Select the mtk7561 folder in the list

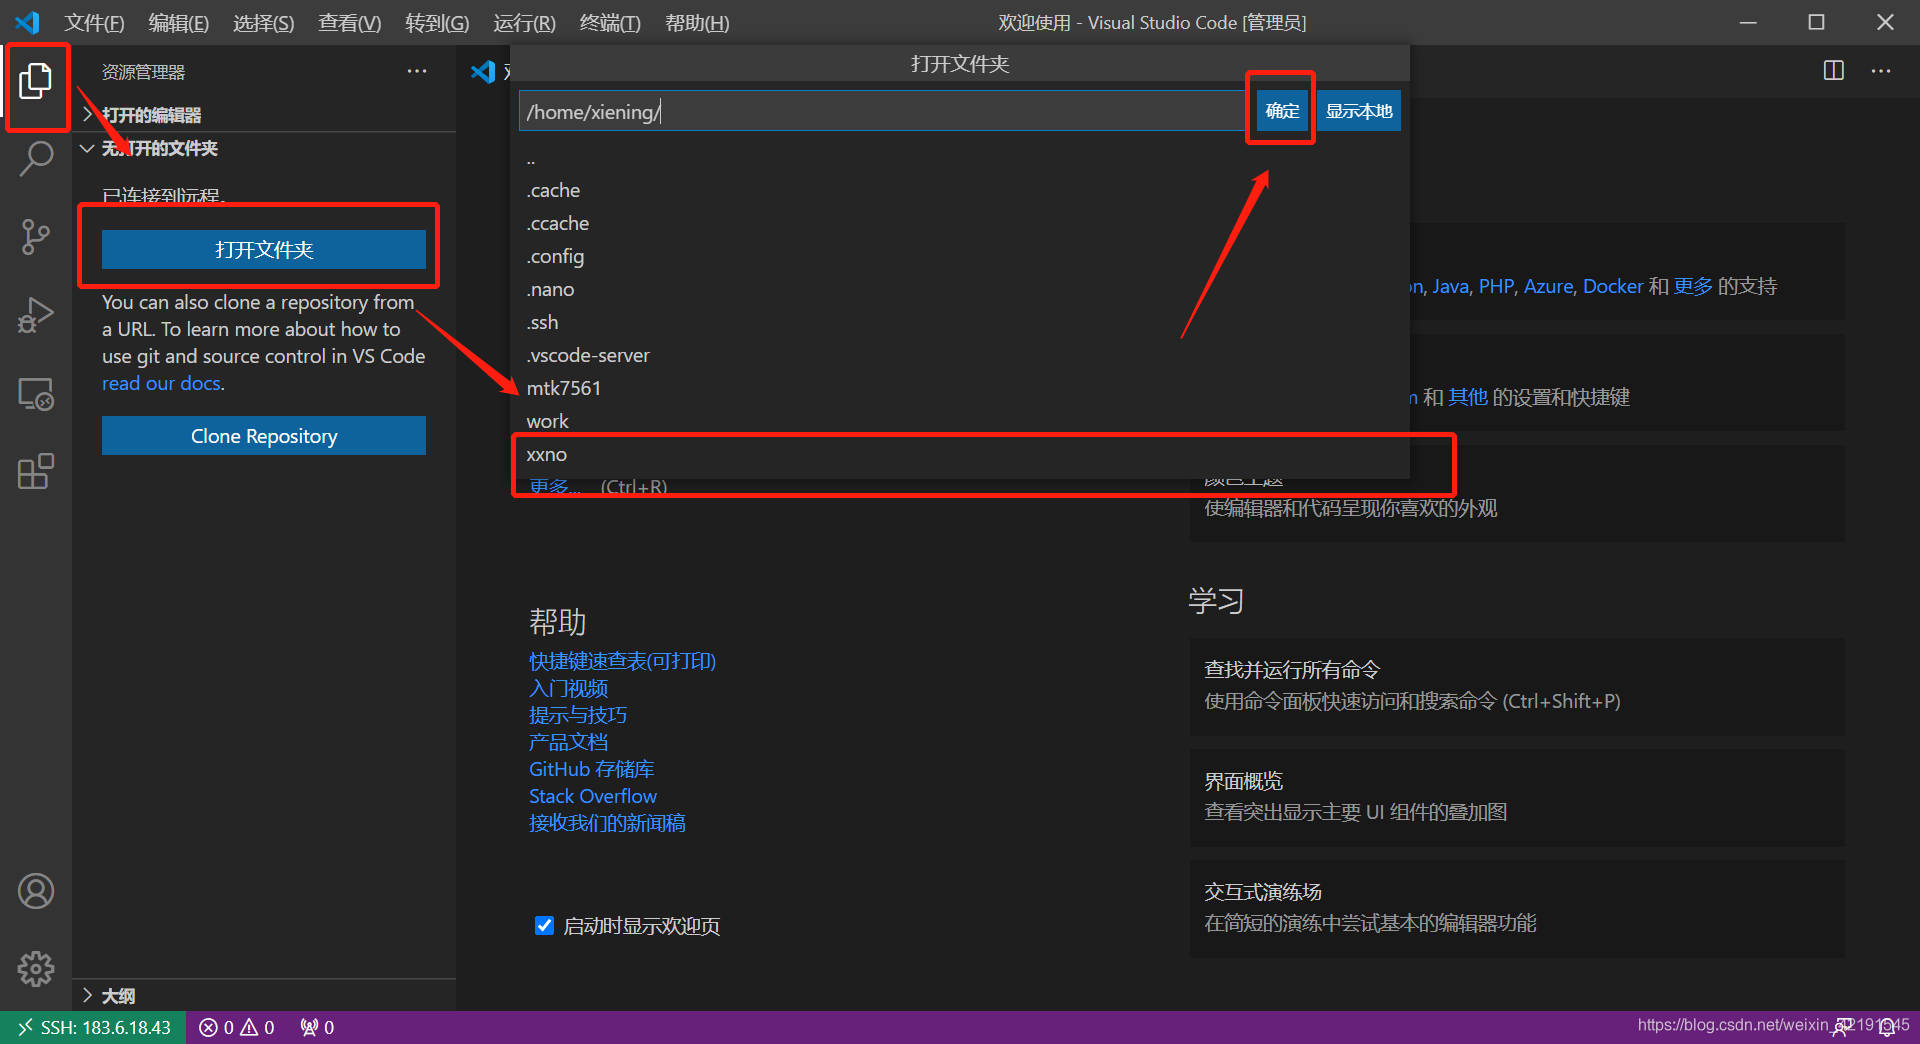click(x=564, y=388)
